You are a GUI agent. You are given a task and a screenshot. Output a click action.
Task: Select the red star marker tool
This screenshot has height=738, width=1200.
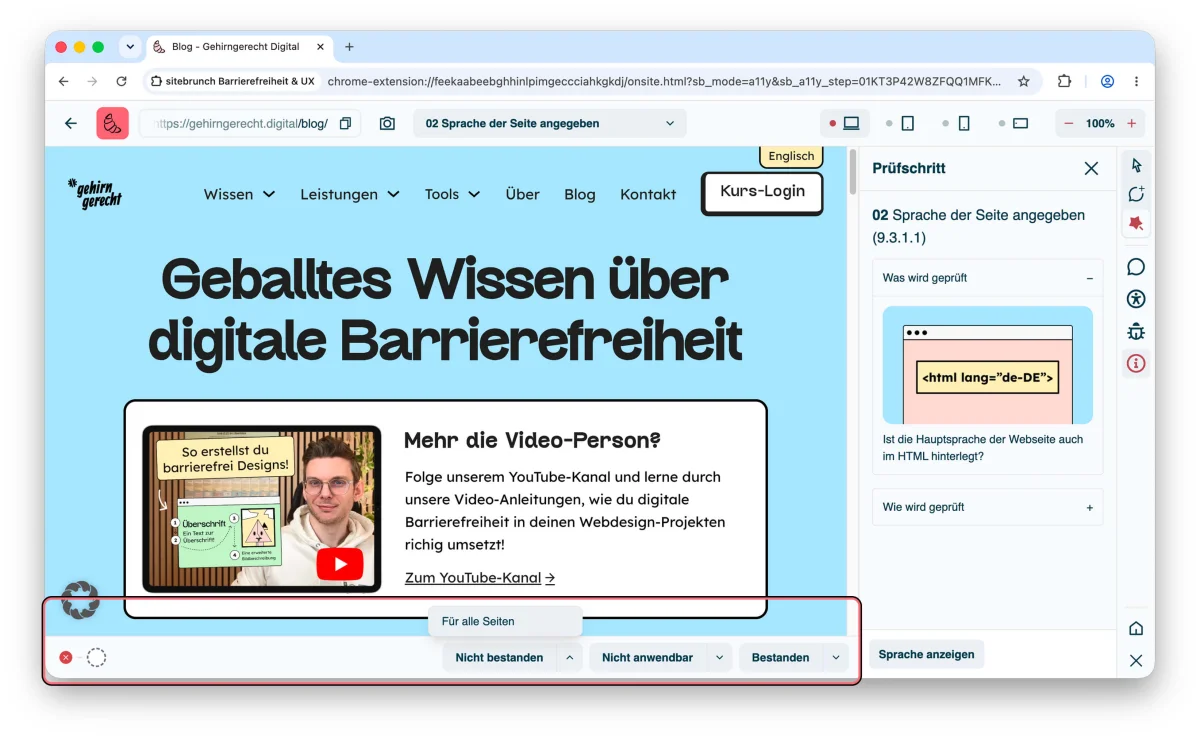tap(1136, 223)
